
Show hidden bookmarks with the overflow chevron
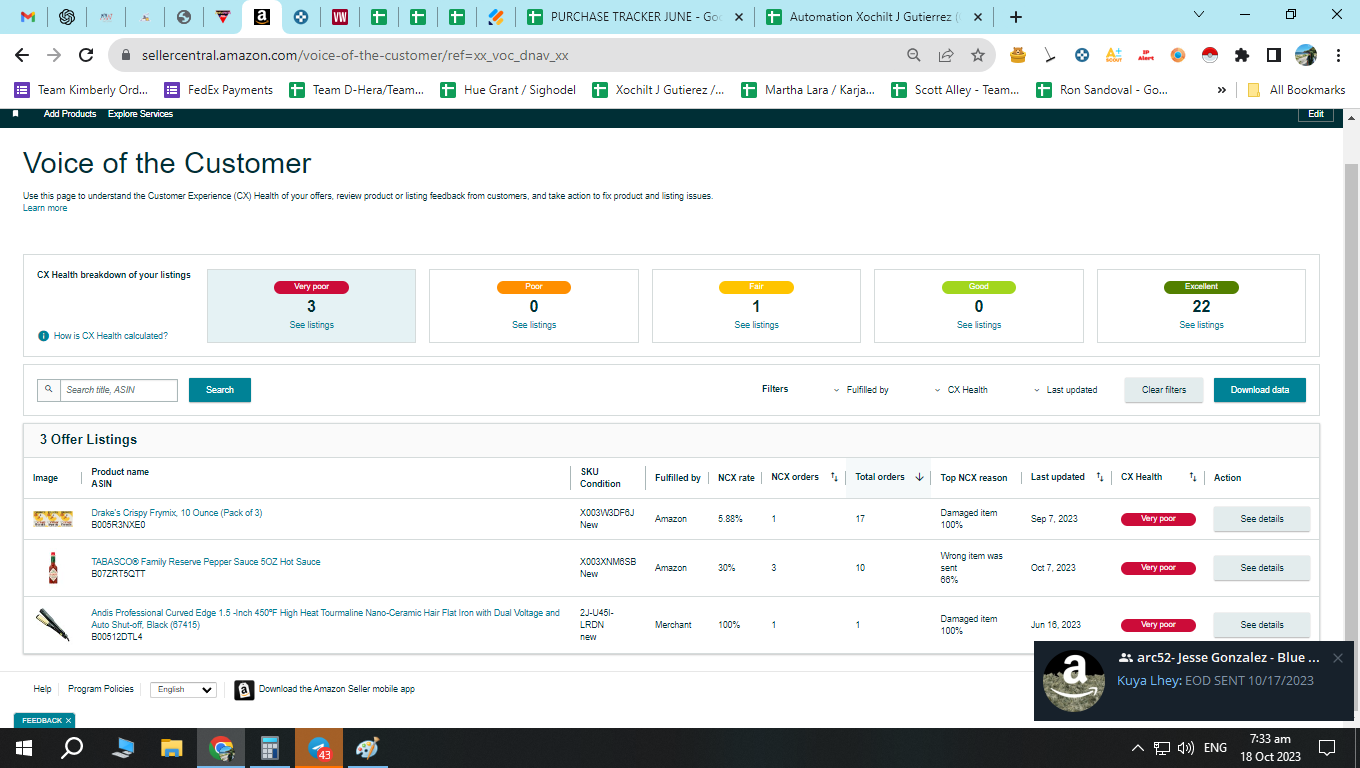point(1221,90)
